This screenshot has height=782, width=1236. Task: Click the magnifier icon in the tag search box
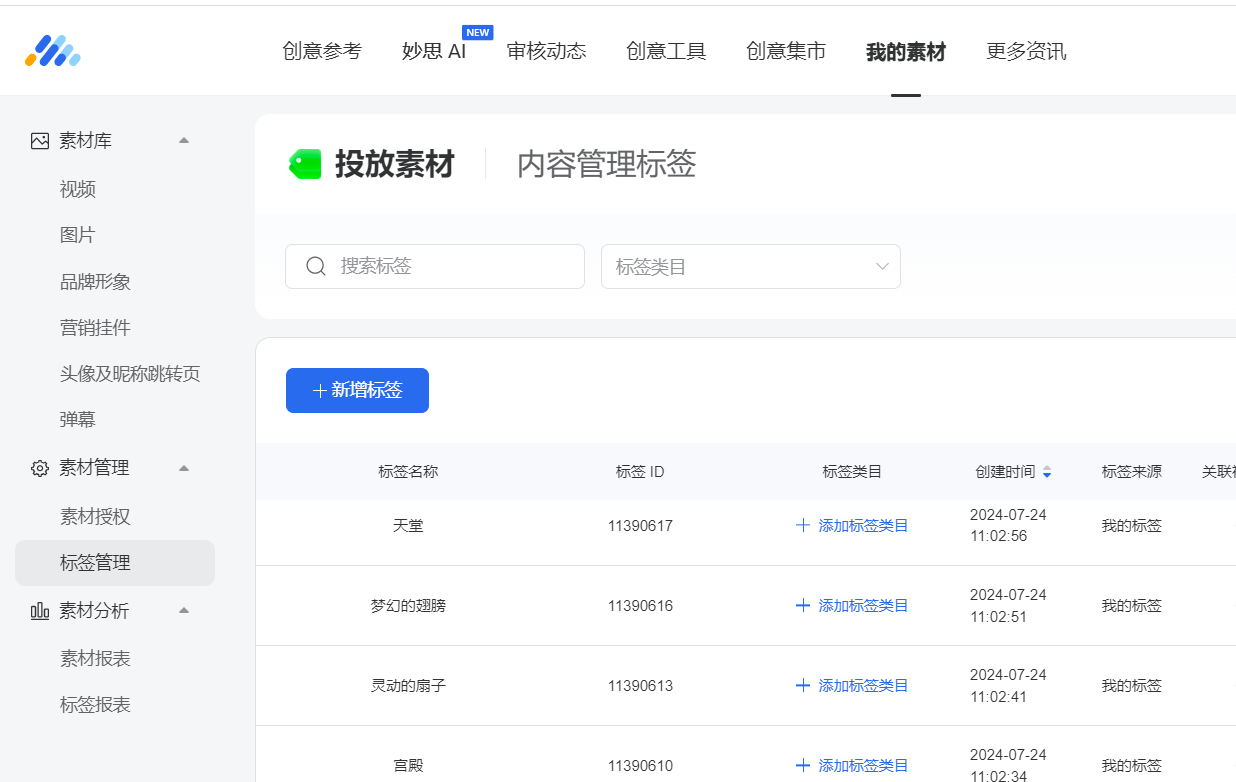(316, 266)
